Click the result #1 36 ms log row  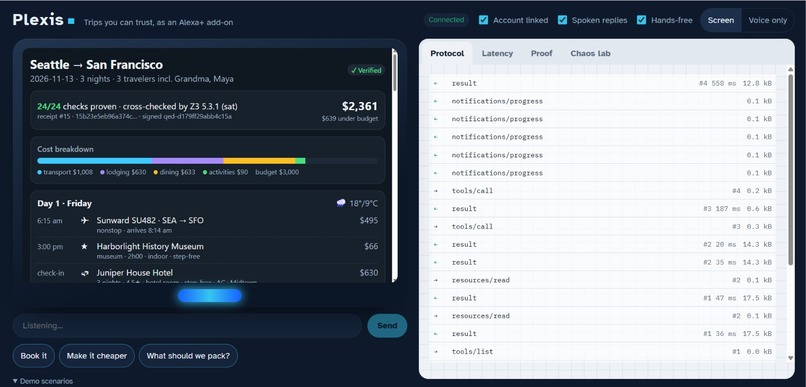click(602, 334)
